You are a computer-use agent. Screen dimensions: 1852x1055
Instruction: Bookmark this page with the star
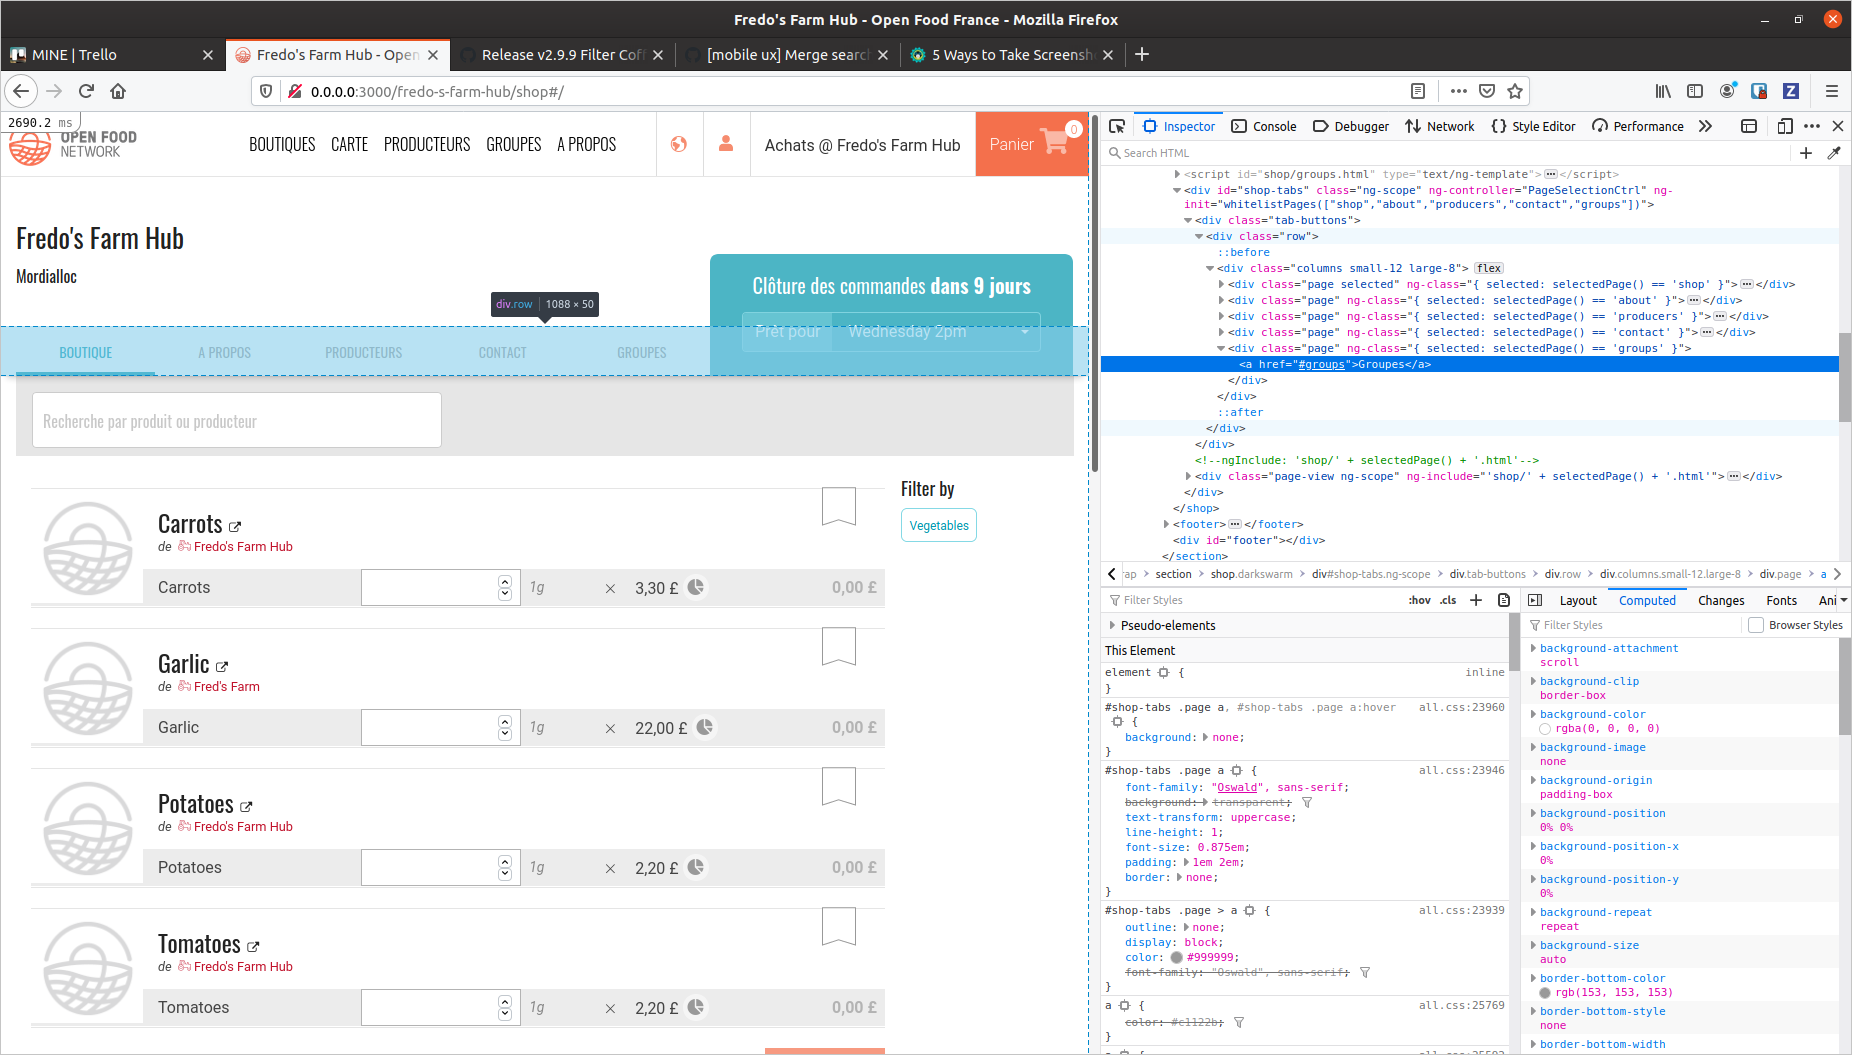coord(1515,91)
